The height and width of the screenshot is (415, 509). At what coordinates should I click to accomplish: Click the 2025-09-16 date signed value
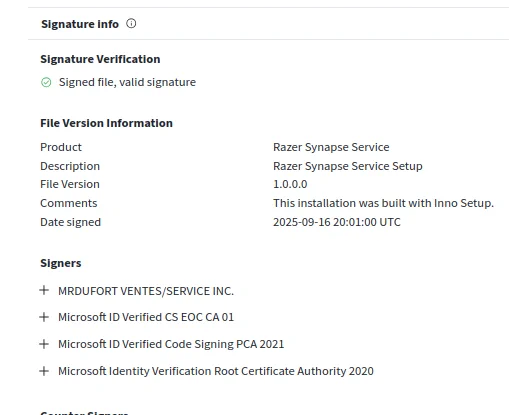tap(337, 222)
